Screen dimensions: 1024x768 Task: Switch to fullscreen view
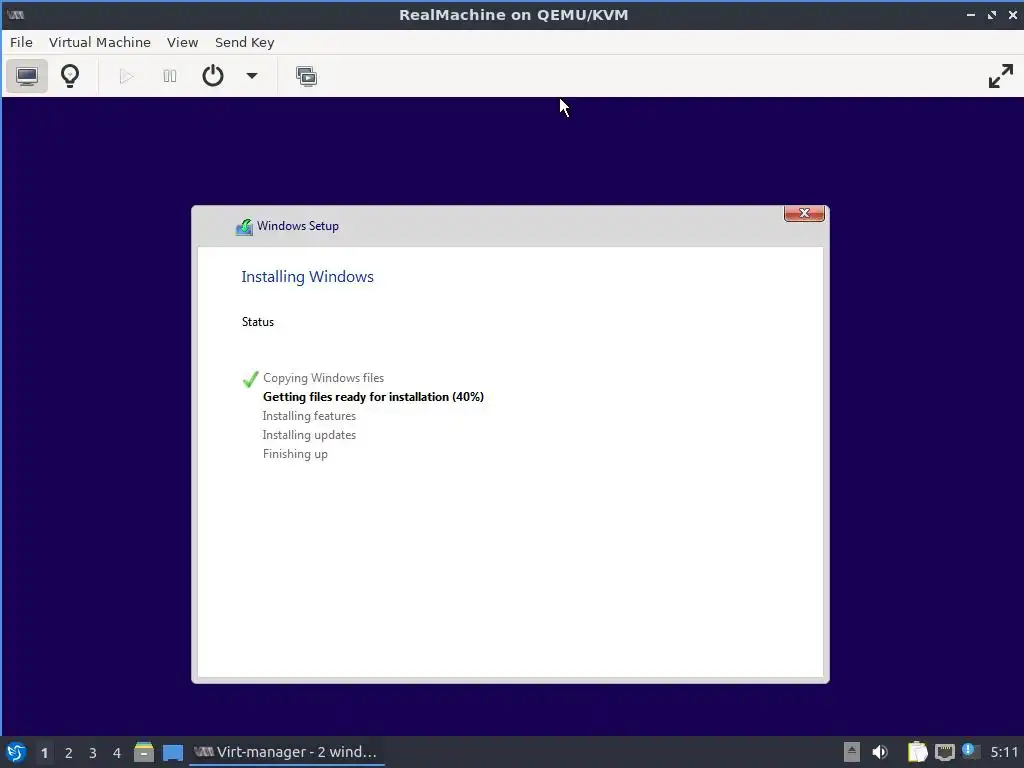coord(1000,76)
